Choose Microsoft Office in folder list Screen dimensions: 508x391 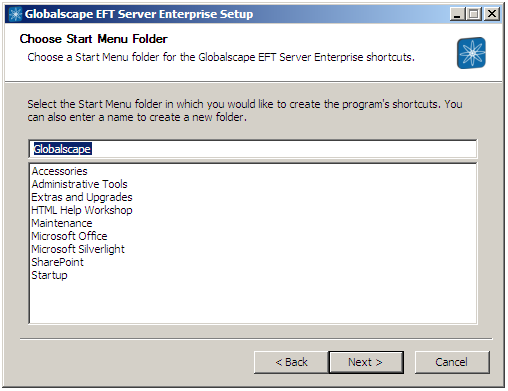[69, 236]
